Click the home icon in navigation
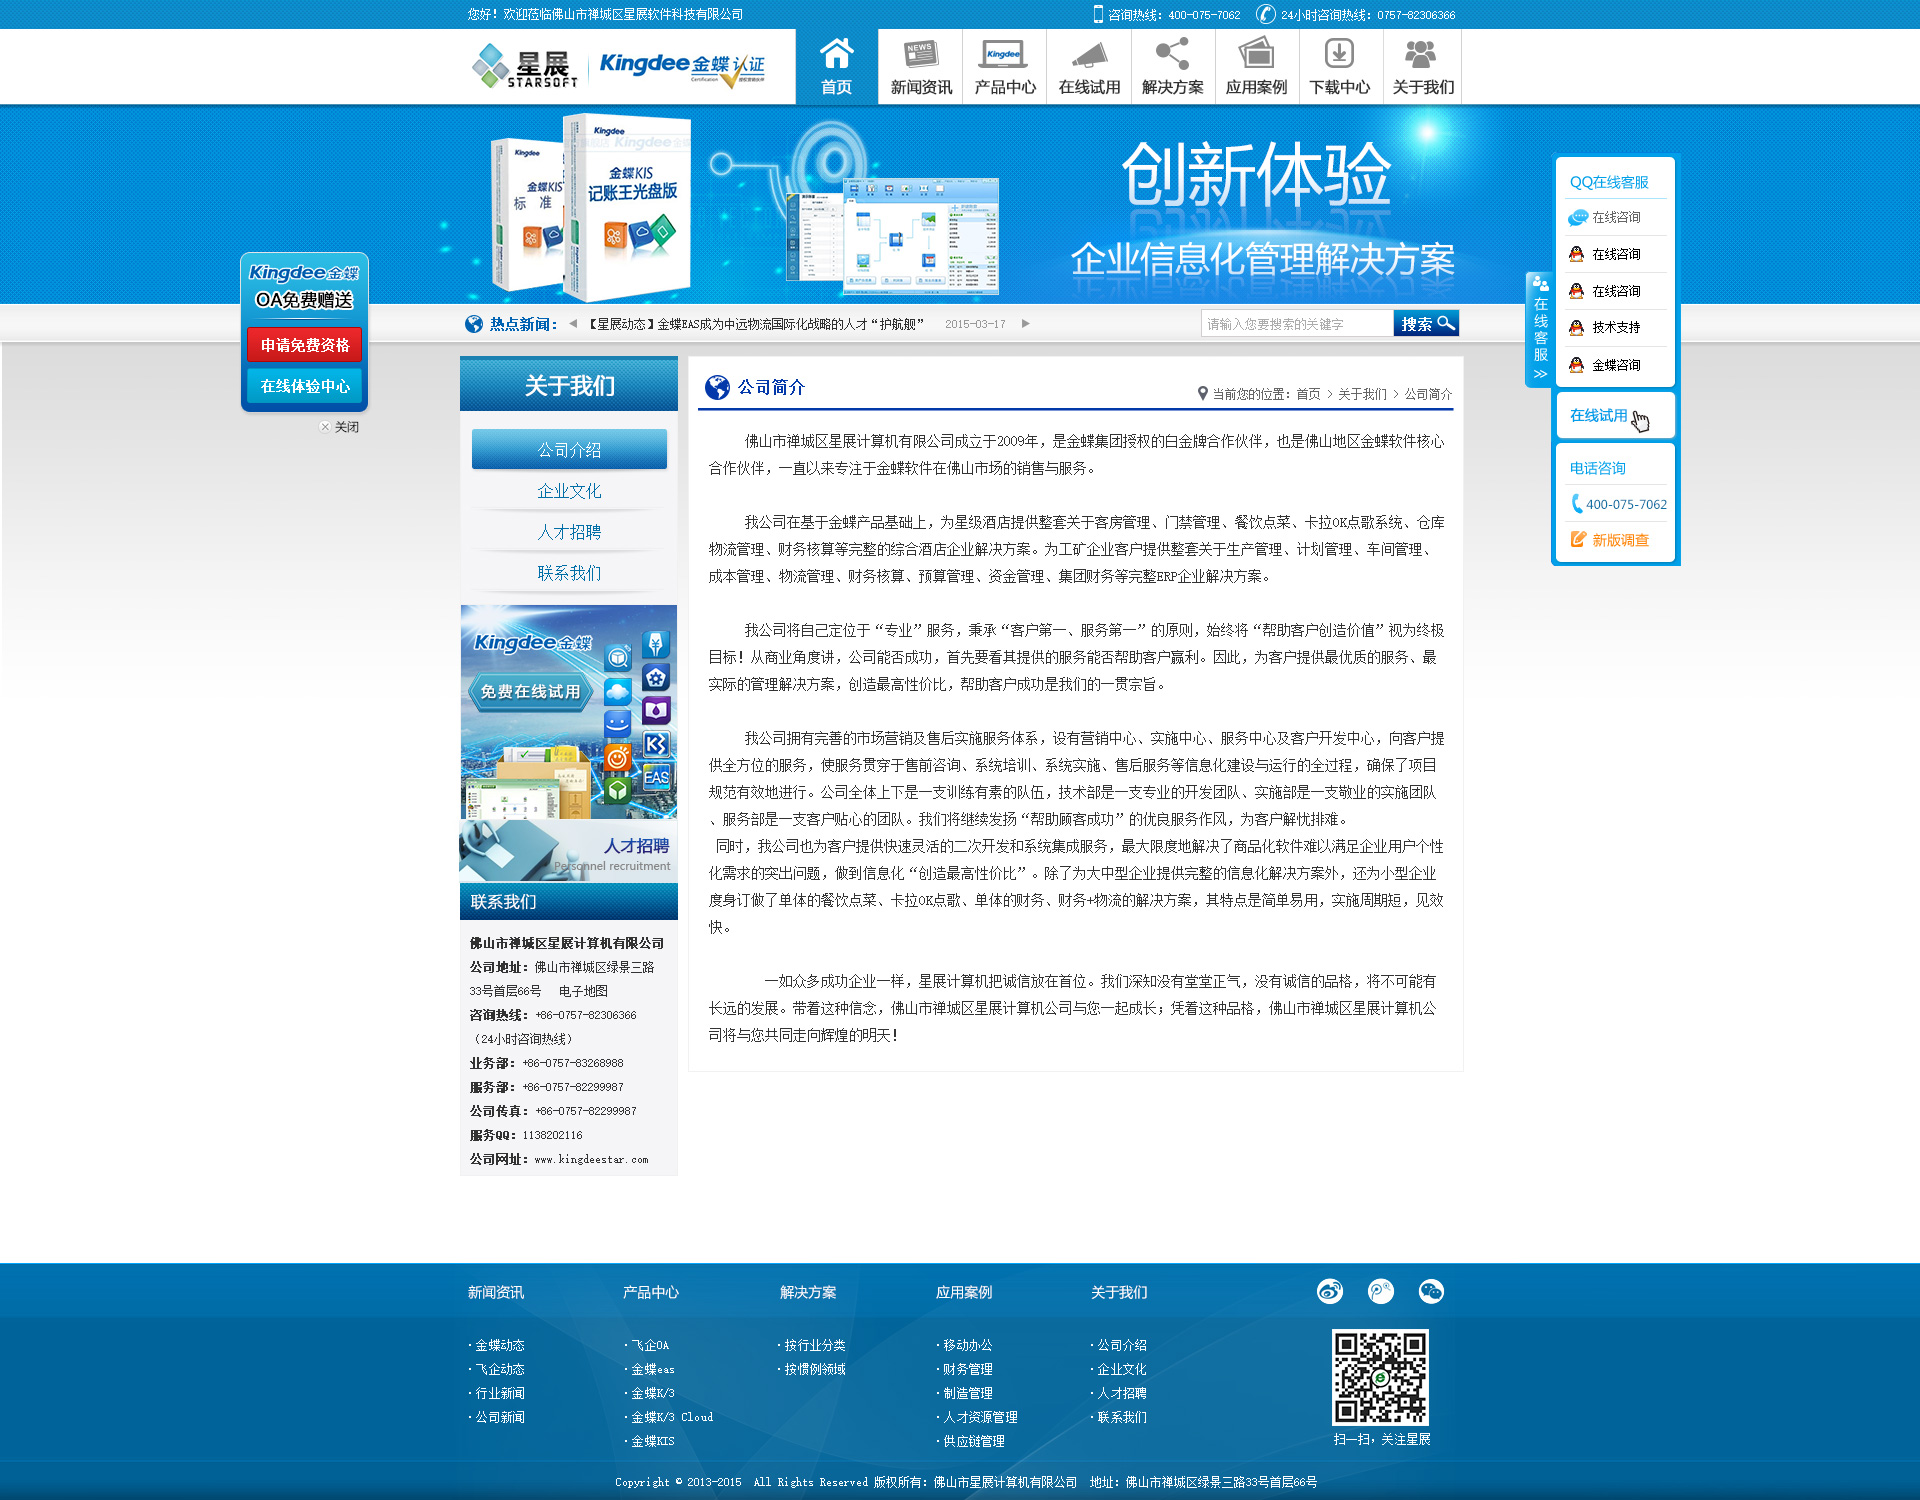 point(836,54)
